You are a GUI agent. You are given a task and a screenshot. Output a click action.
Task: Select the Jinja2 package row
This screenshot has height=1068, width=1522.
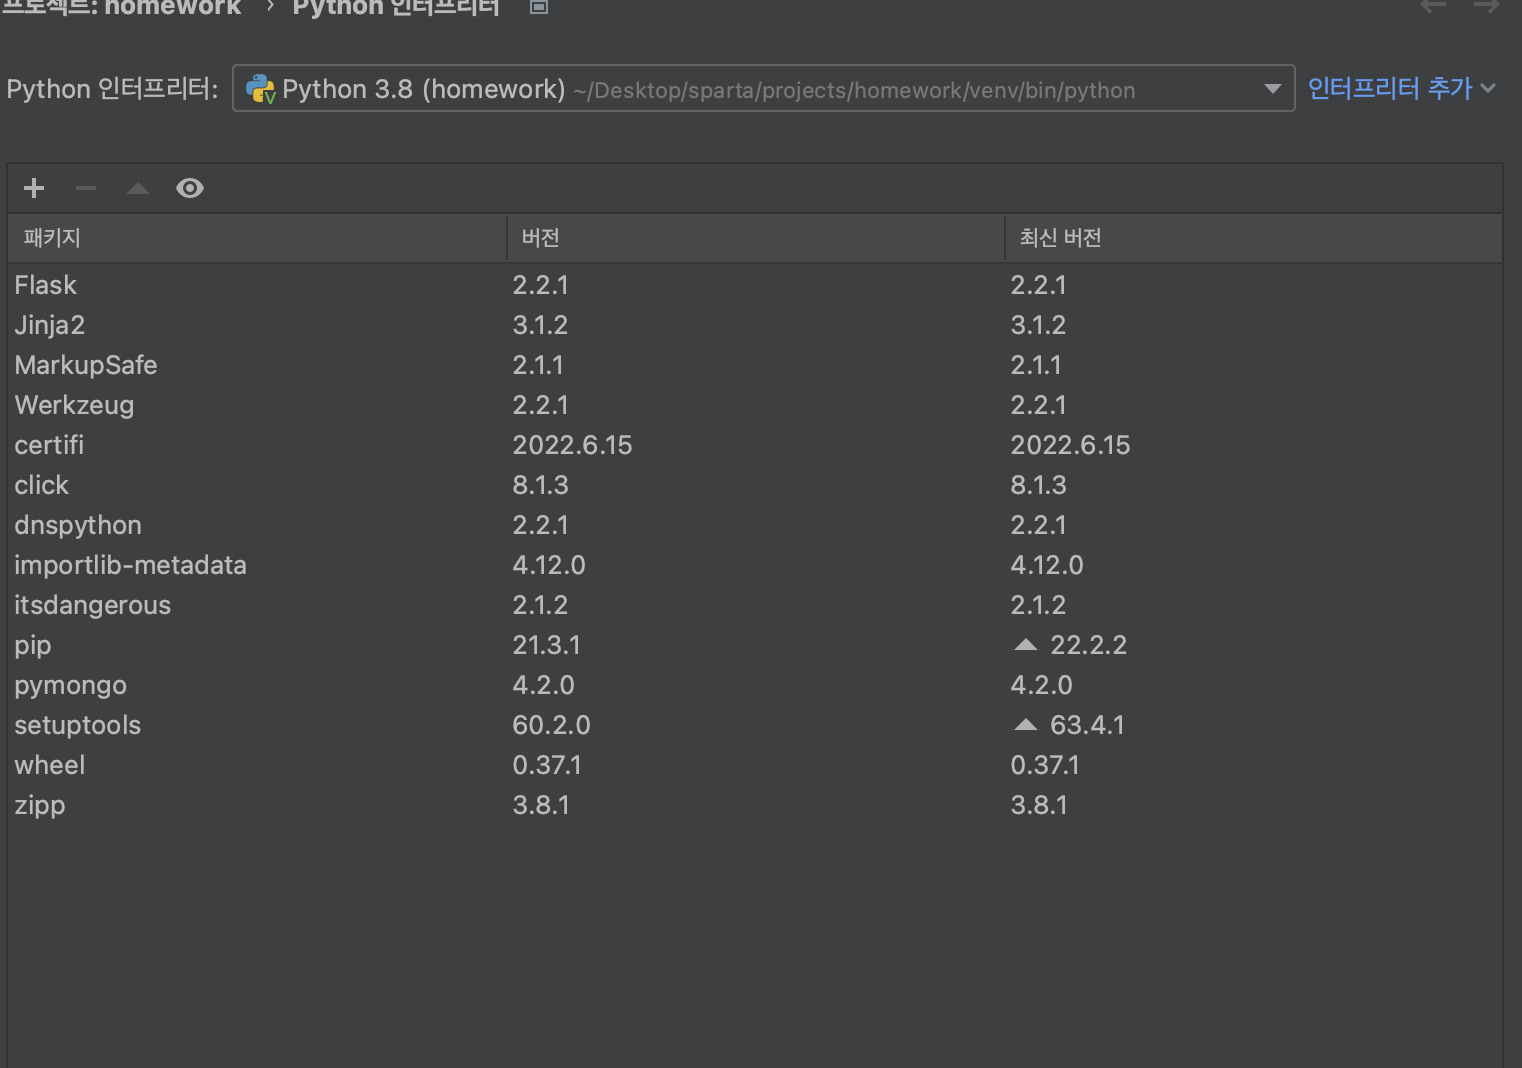point(755,325)
